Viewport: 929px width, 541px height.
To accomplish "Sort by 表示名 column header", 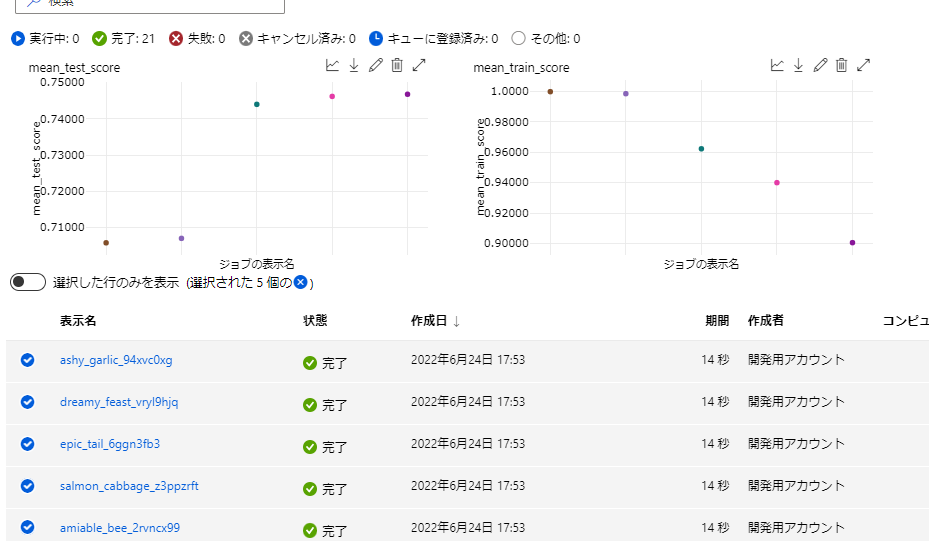I will point(78,321).
